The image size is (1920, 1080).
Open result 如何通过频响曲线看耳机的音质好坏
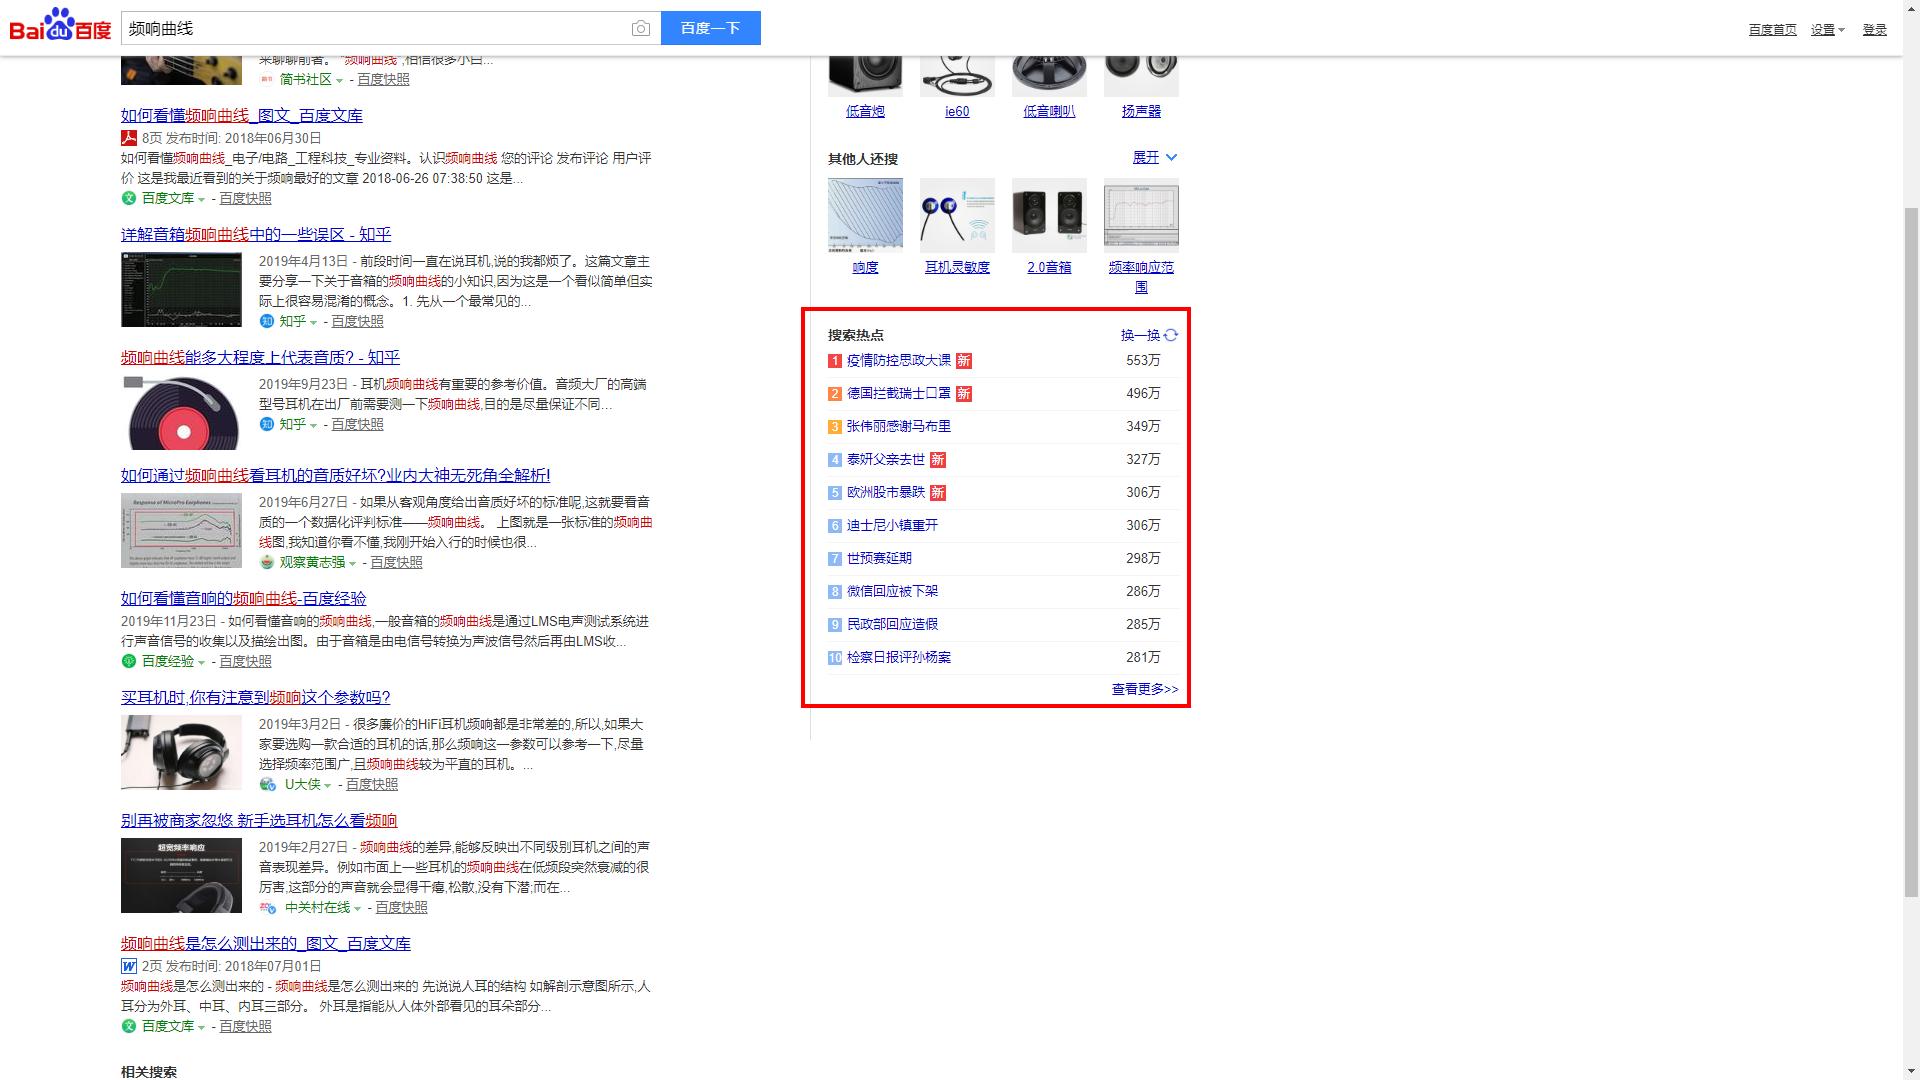(335, 475)
